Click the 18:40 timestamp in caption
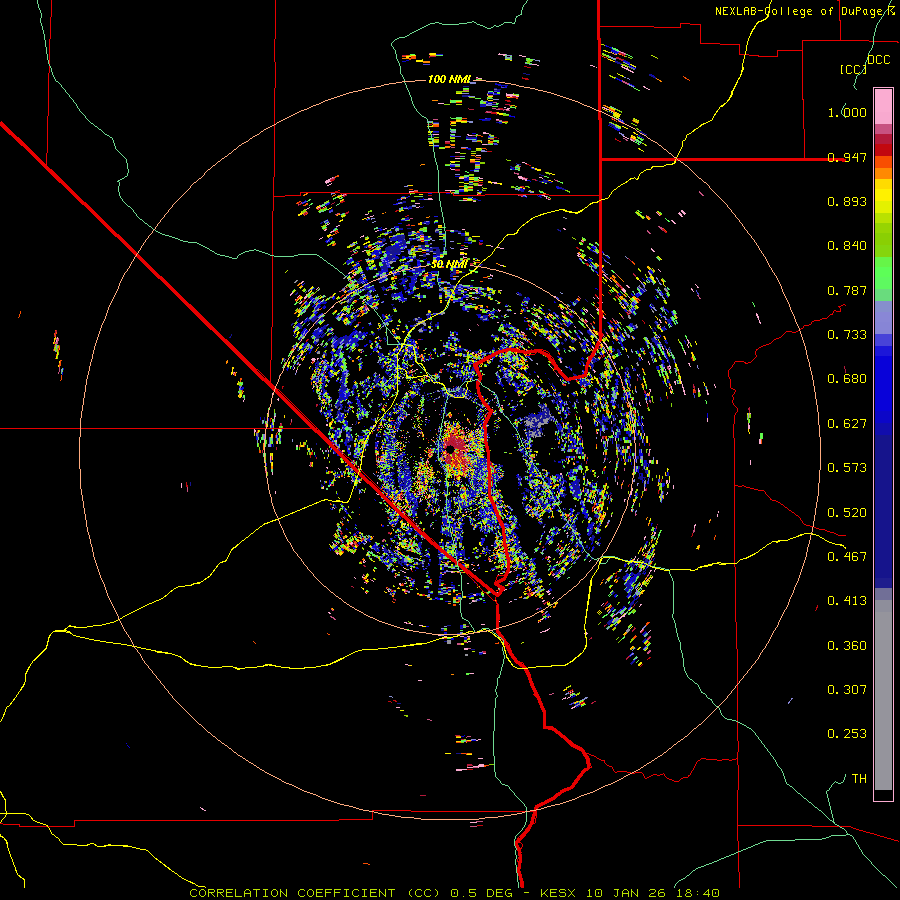Screen dimensions: 900x900 coord(698,893)
